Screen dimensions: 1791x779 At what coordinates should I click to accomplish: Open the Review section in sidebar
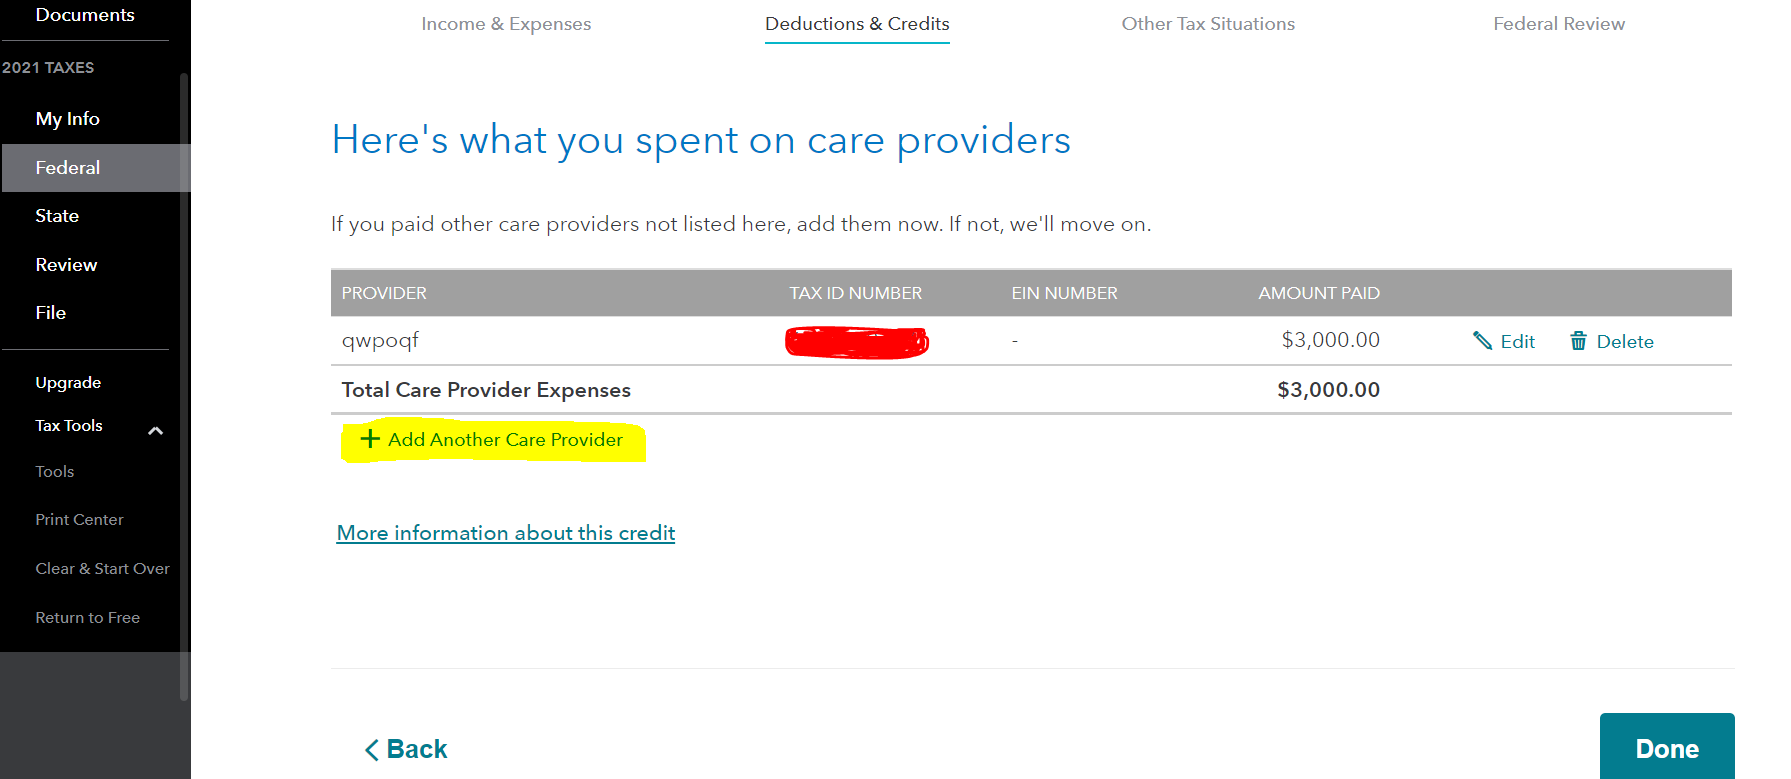66,265
